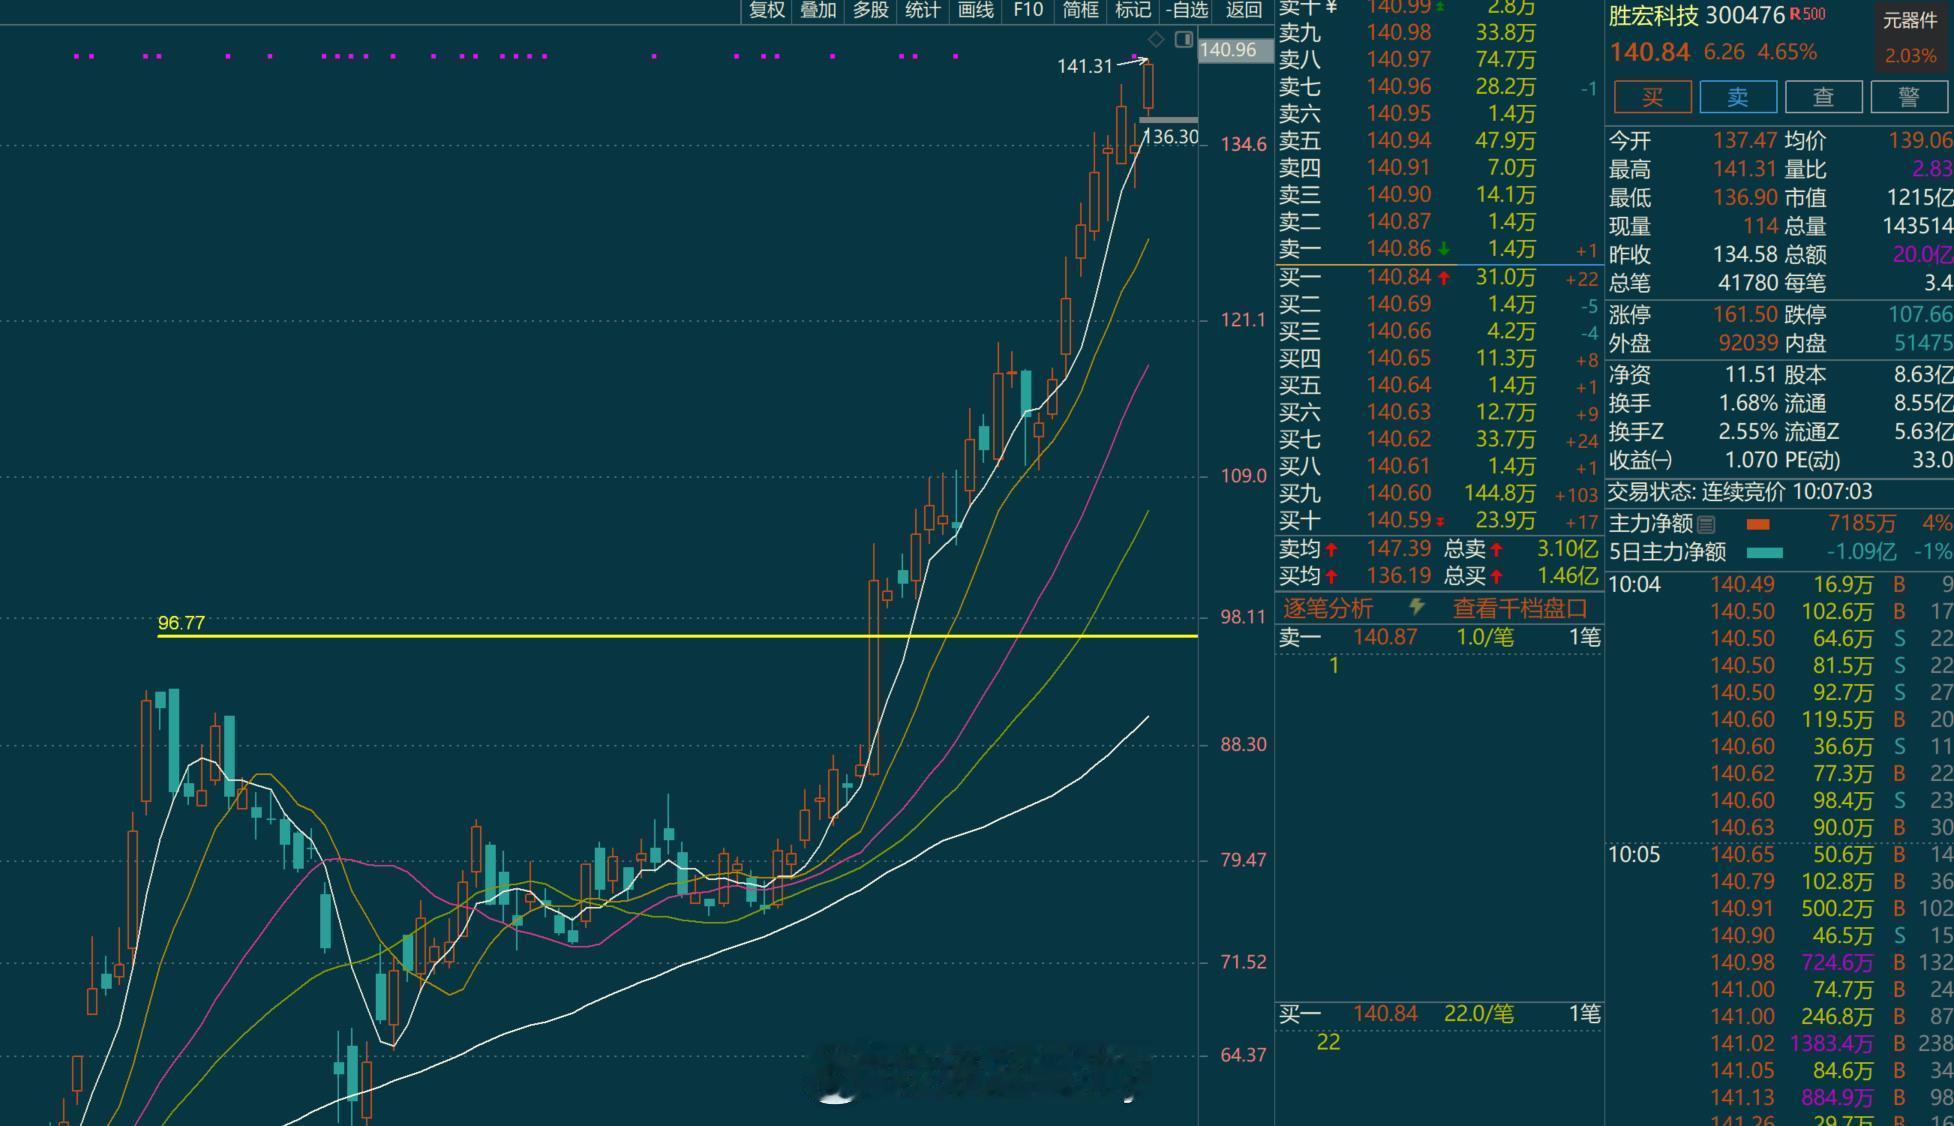Open the 元器件 sector box
This screenshot has height=1126, width=1954.
pos(1910,38)
